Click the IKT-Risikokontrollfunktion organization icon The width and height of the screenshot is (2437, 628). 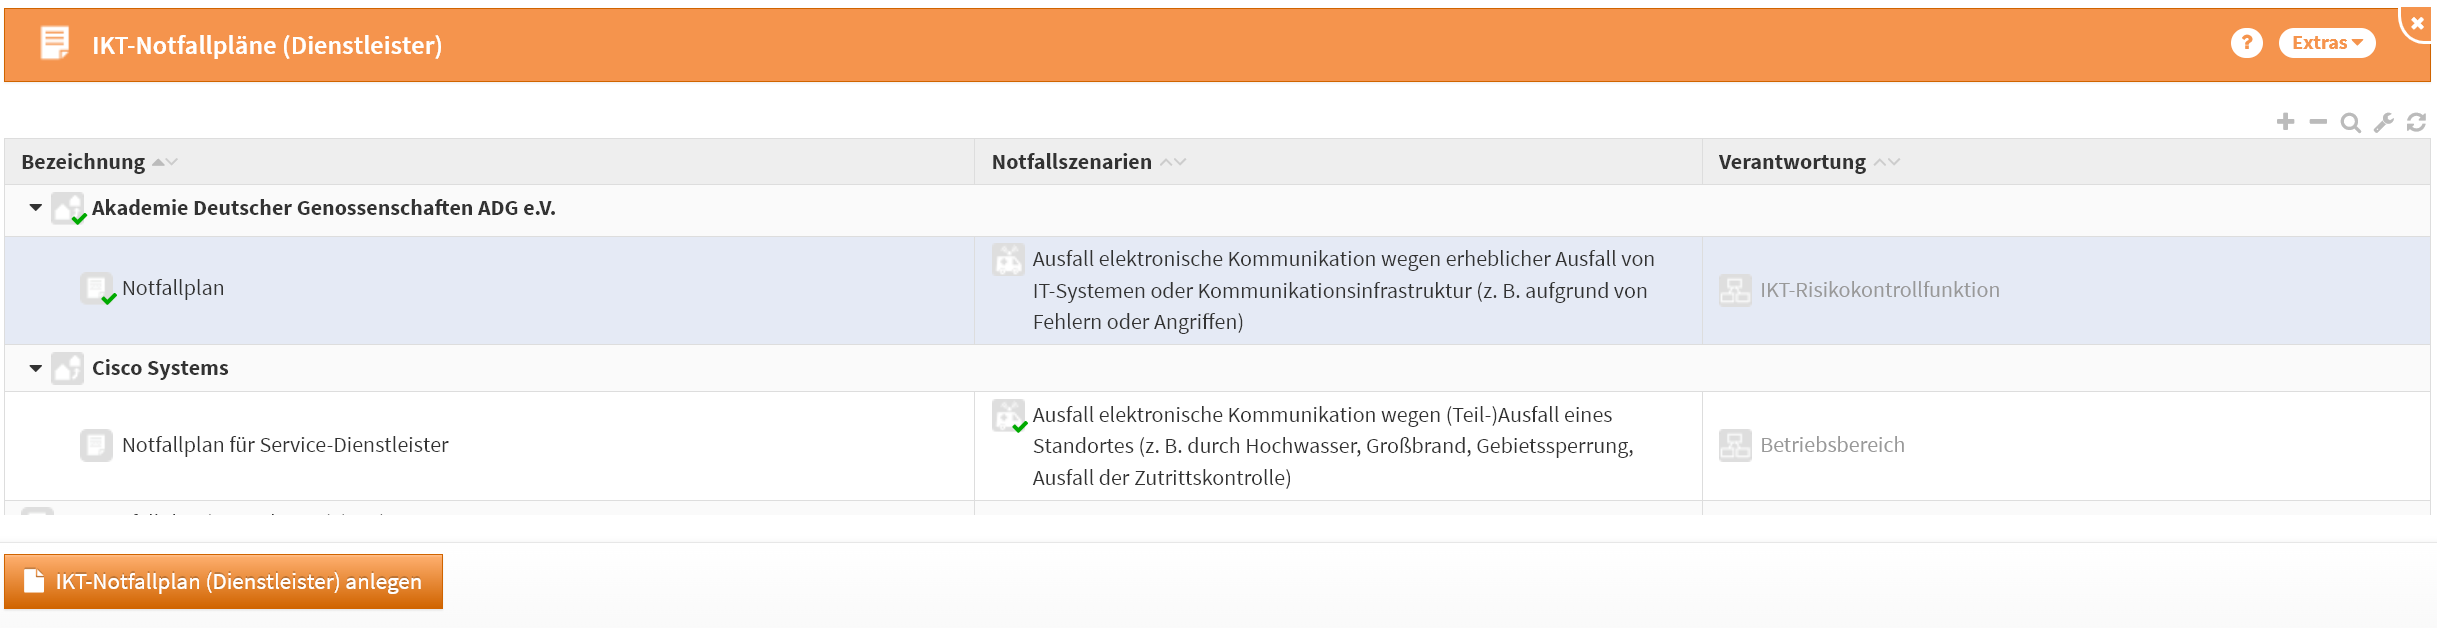1735,291
